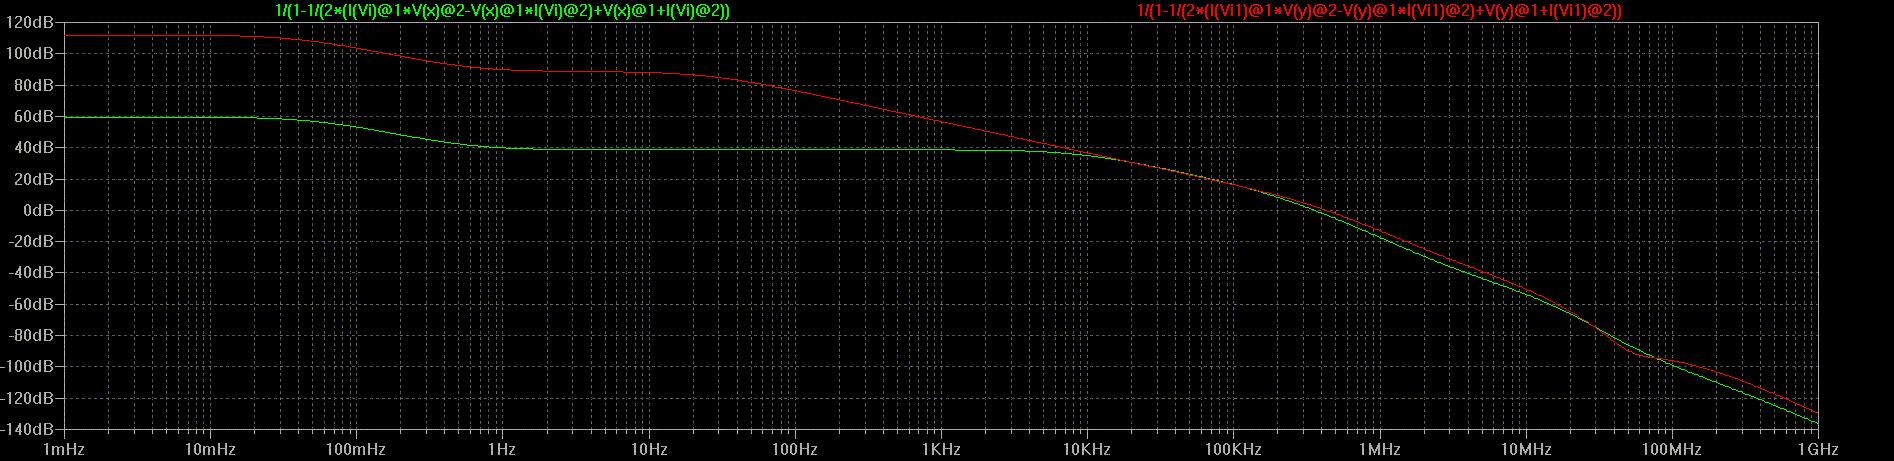
Task: Click the 0dB vertical axis label
Action: pyautogui.click(x=38, y=210)
